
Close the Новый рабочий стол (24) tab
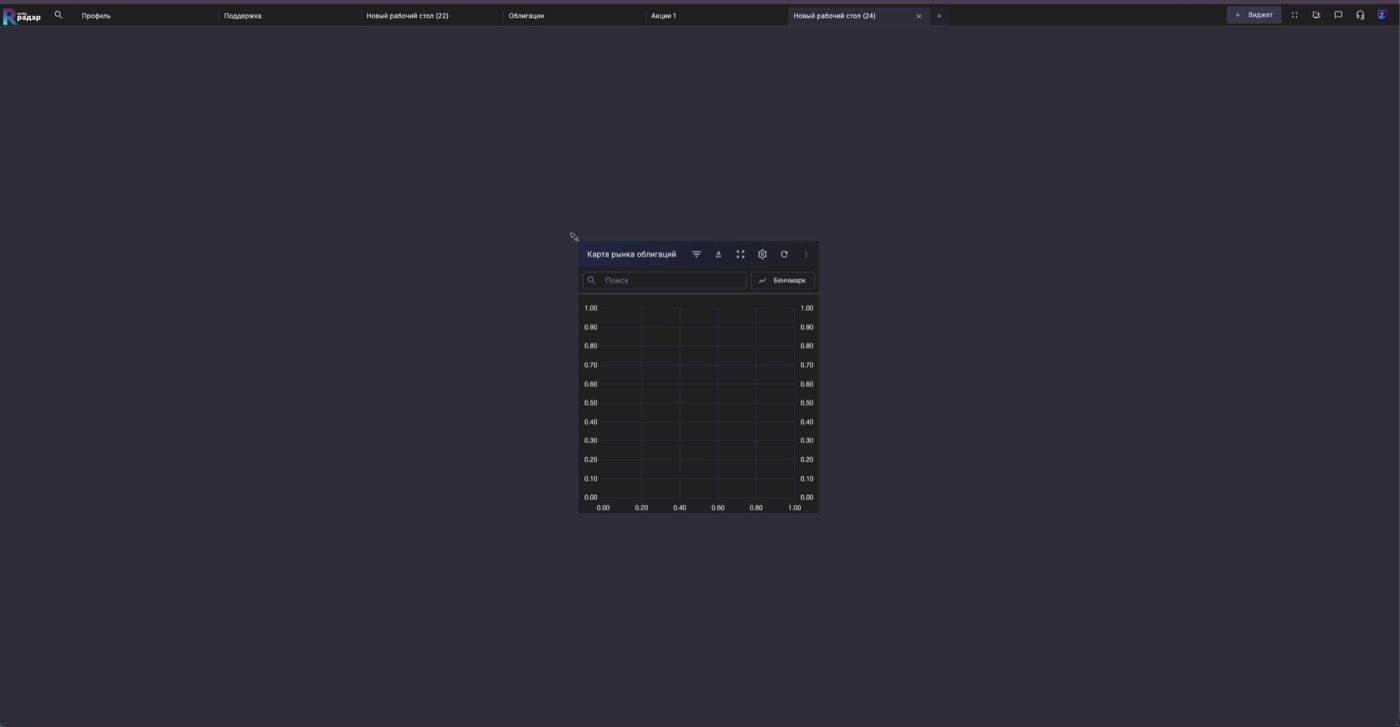919,16
